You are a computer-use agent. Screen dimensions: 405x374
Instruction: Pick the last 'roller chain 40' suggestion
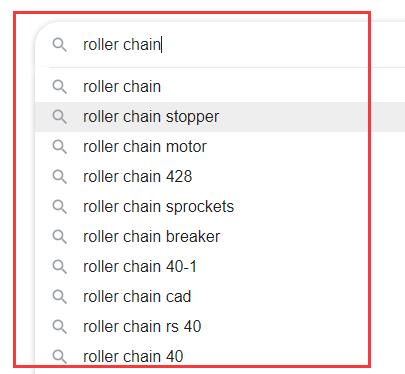(220, 357)
